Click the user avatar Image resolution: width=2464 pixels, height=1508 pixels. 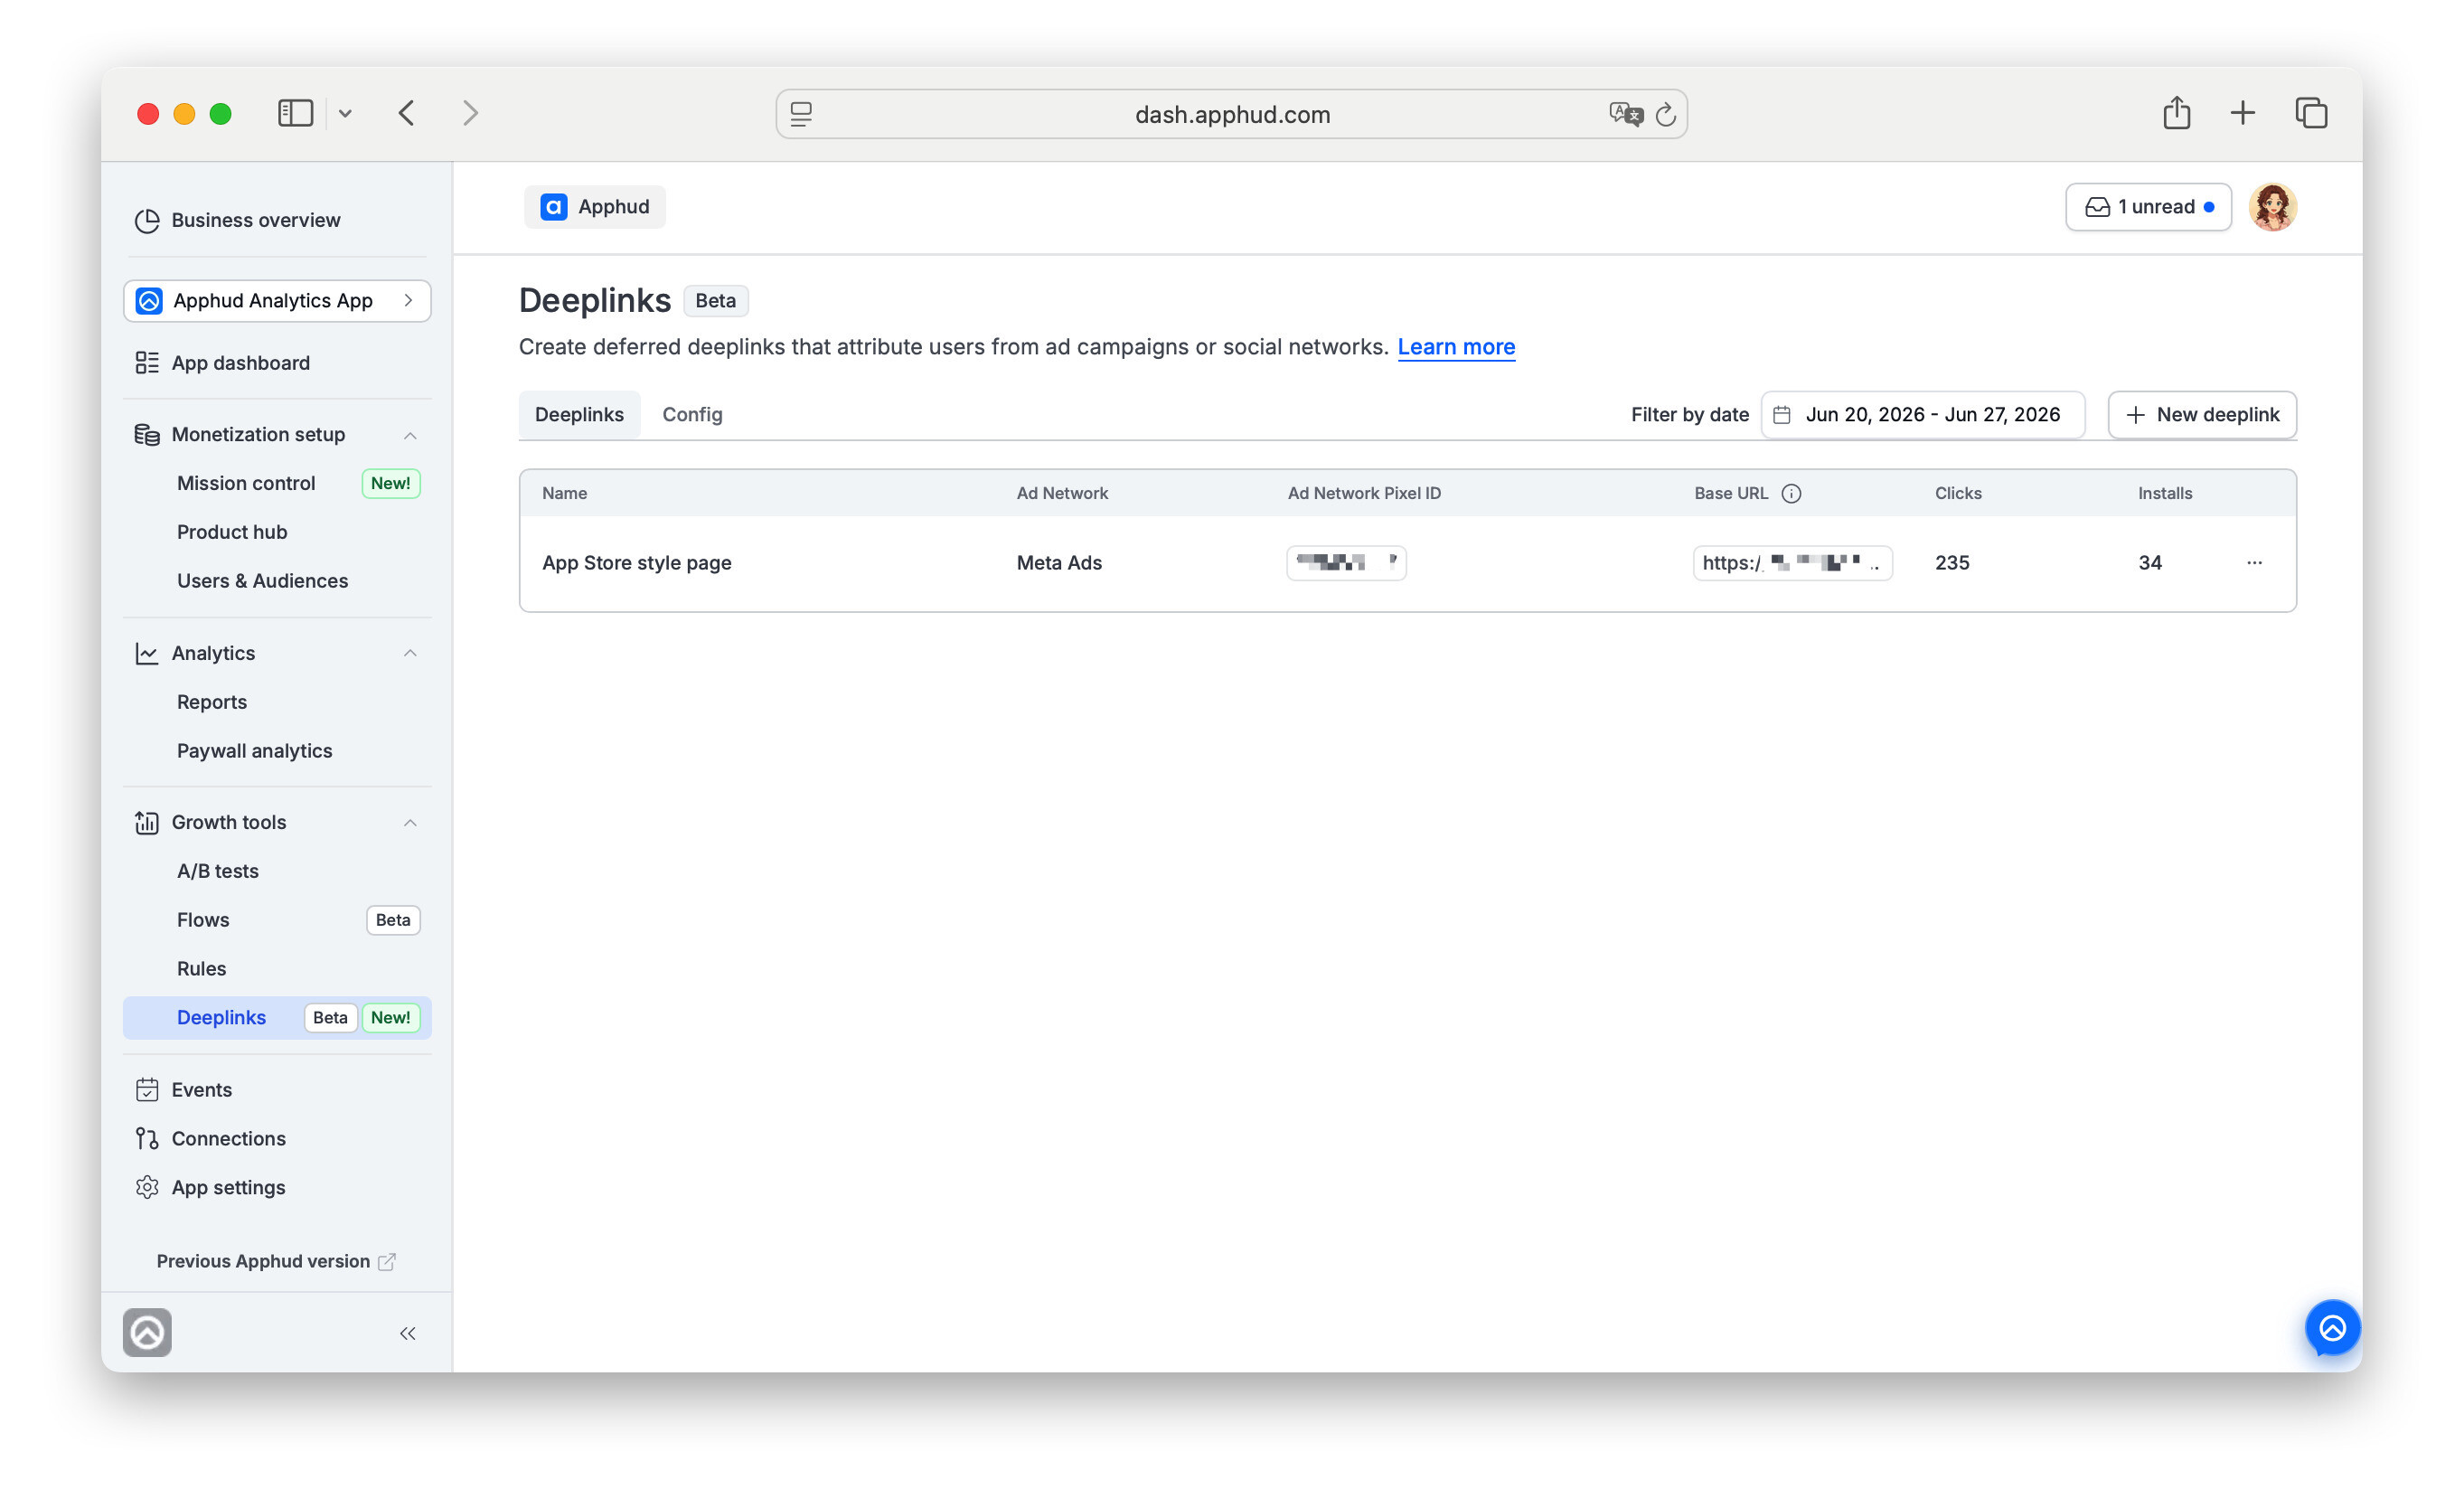pyautogui.click(x=2273, y=207)
